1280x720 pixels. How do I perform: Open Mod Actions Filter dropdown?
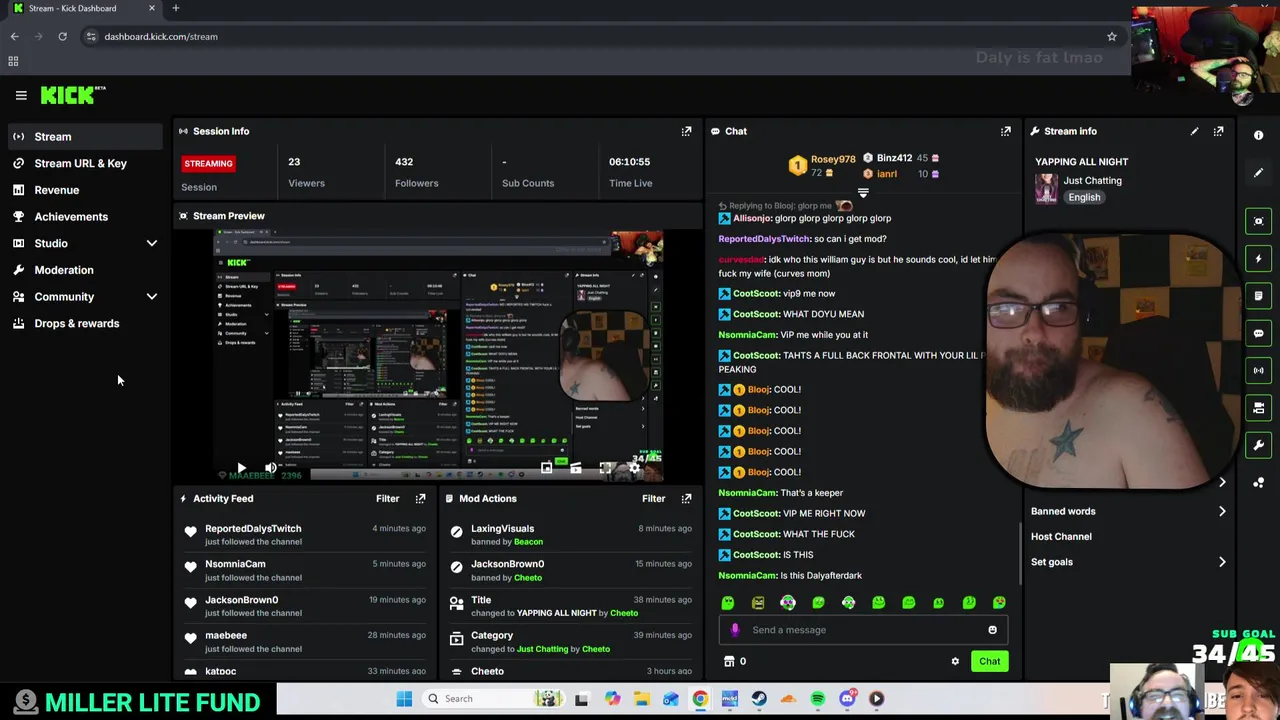(653, 498)
